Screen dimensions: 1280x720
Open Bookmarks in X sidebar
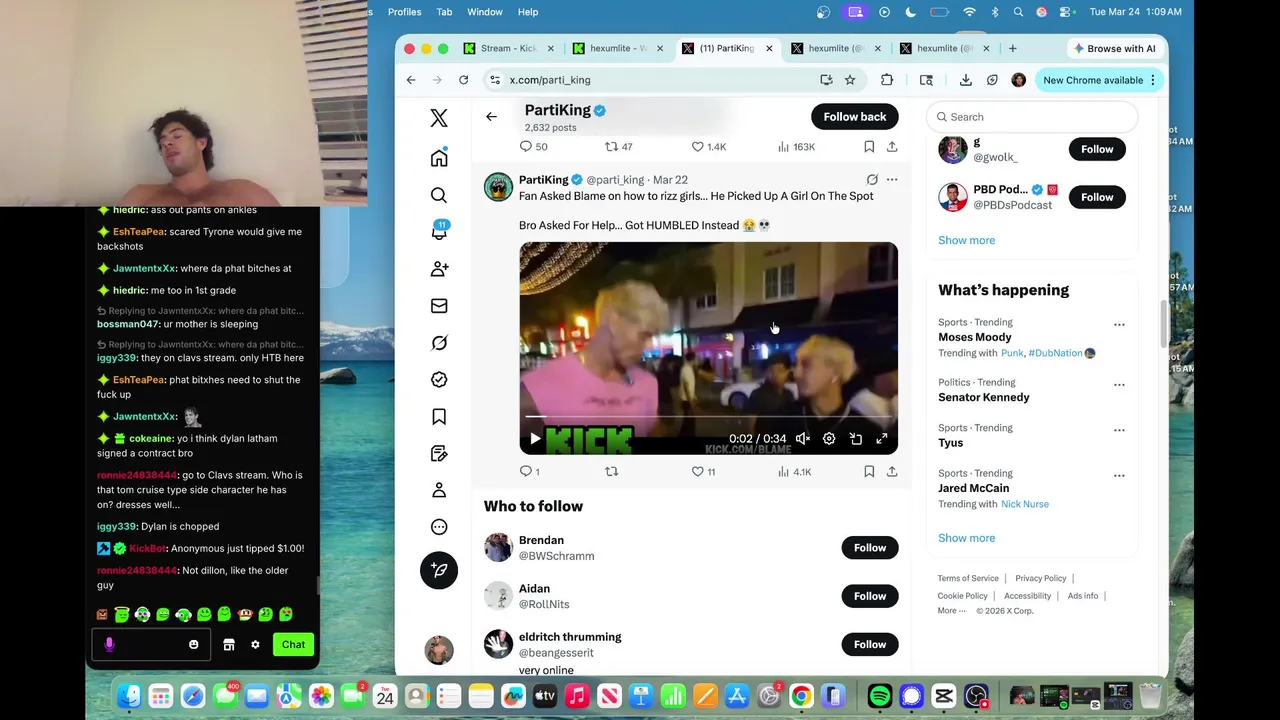coord(439,416)
